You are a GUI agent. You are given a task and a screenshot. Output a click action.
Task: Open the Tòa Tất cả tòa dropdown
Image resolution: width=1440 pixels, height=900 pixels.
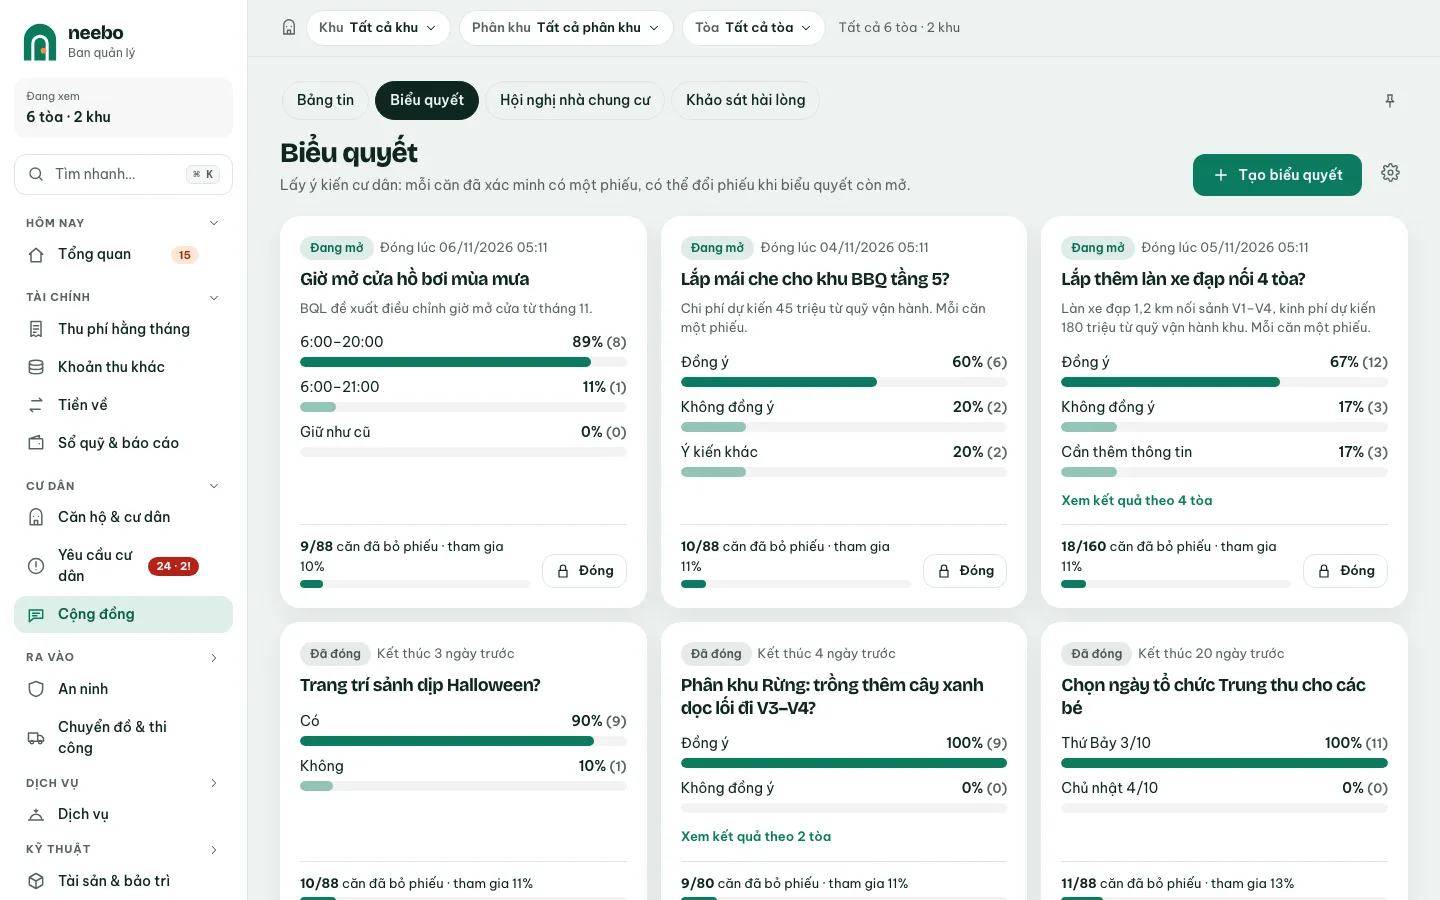coord(754,28)
